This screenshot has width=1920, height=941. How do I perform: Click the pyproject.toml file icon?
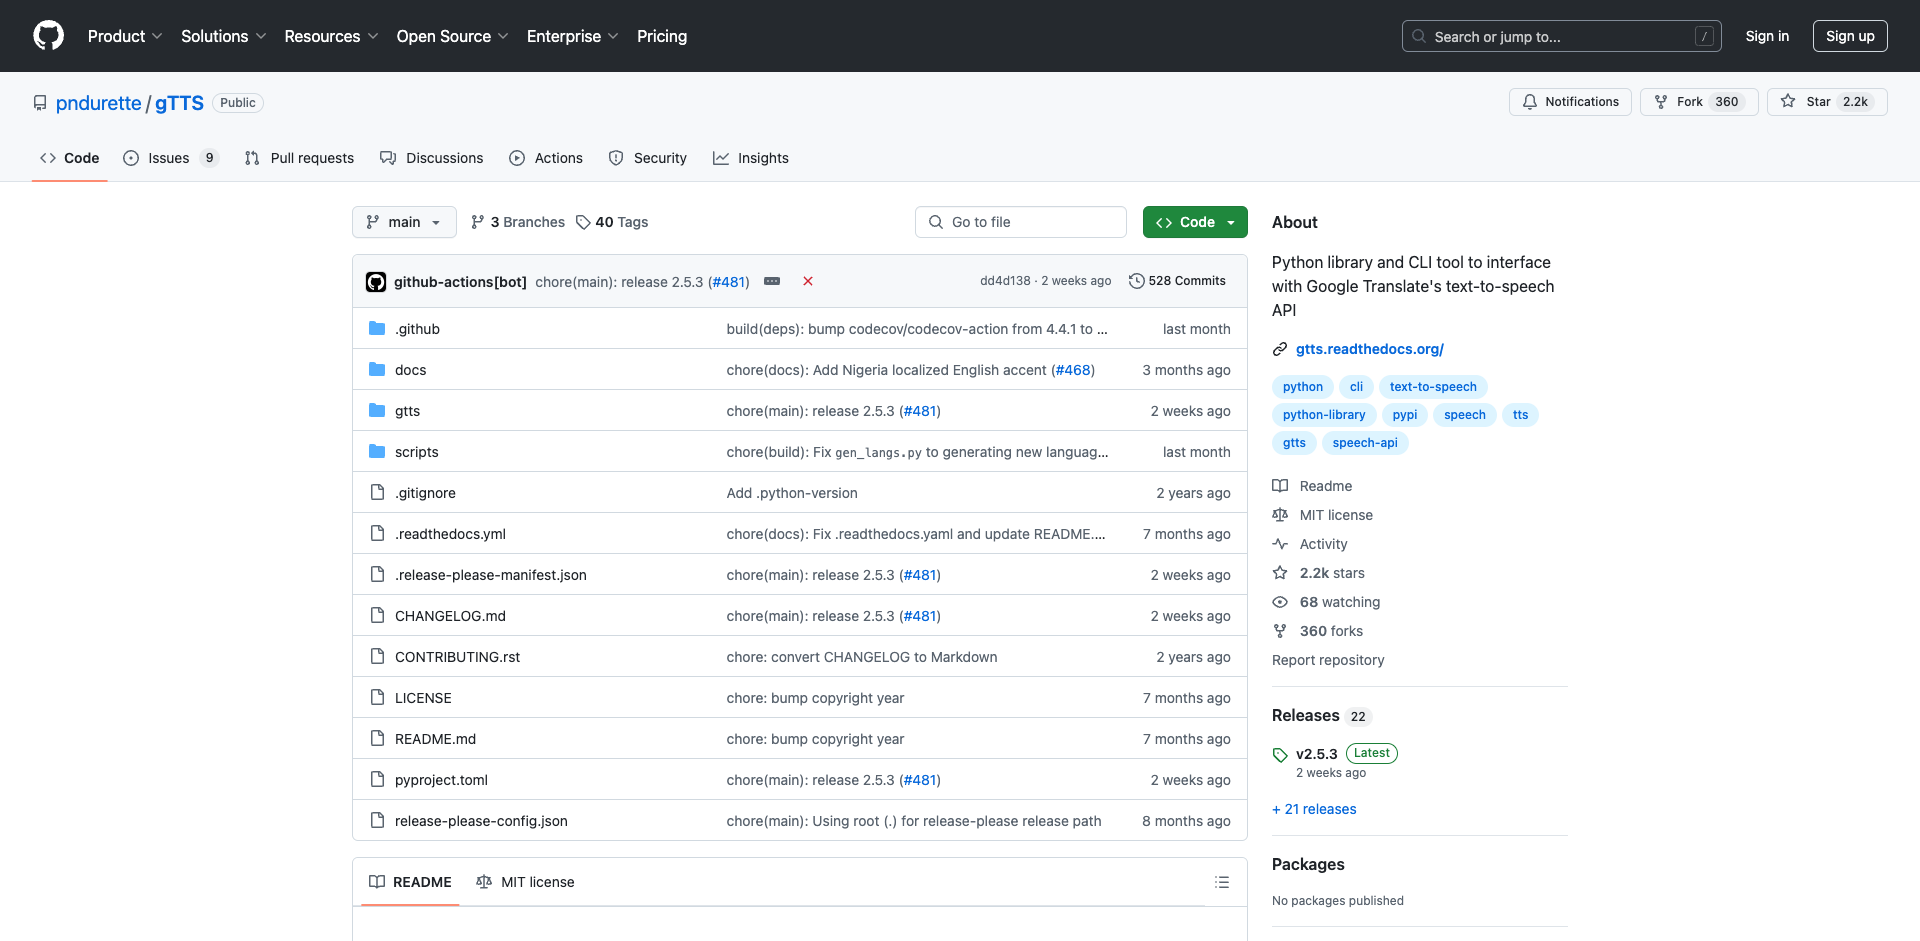[x=377, y=779]
